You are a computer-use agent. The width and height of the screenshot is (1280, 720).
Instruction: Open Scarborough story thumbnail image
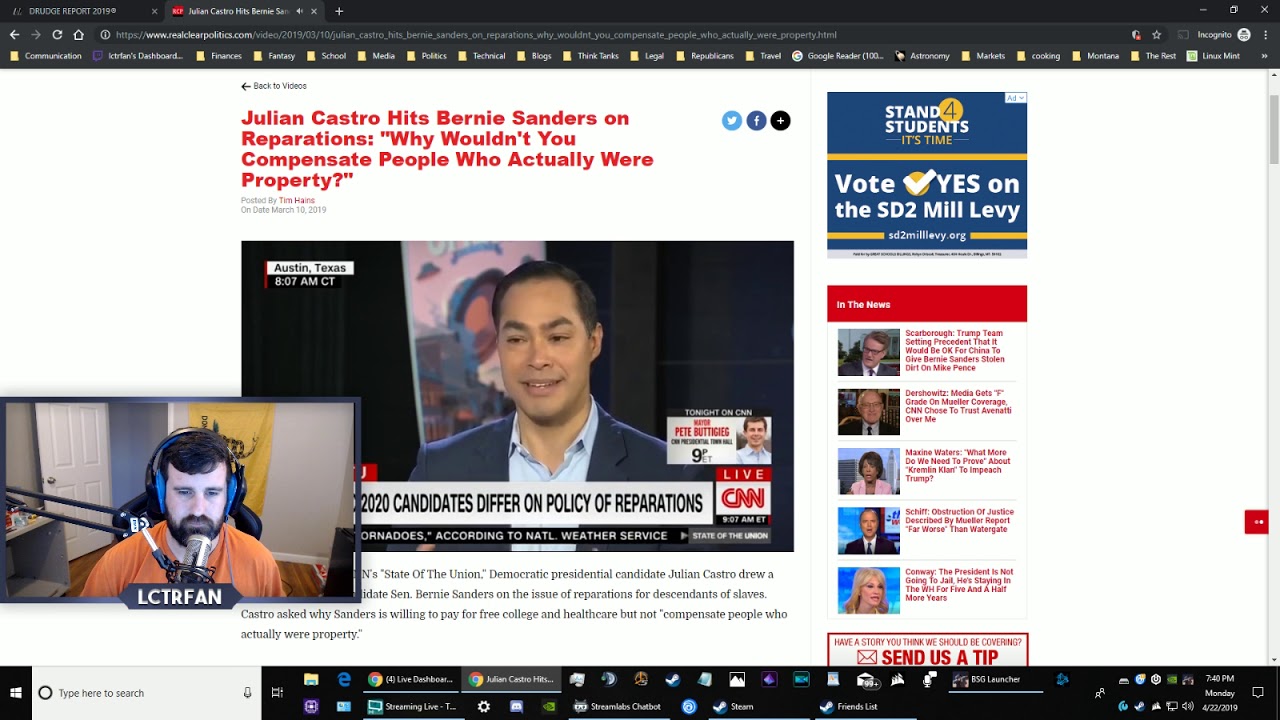tap(868, 352)
